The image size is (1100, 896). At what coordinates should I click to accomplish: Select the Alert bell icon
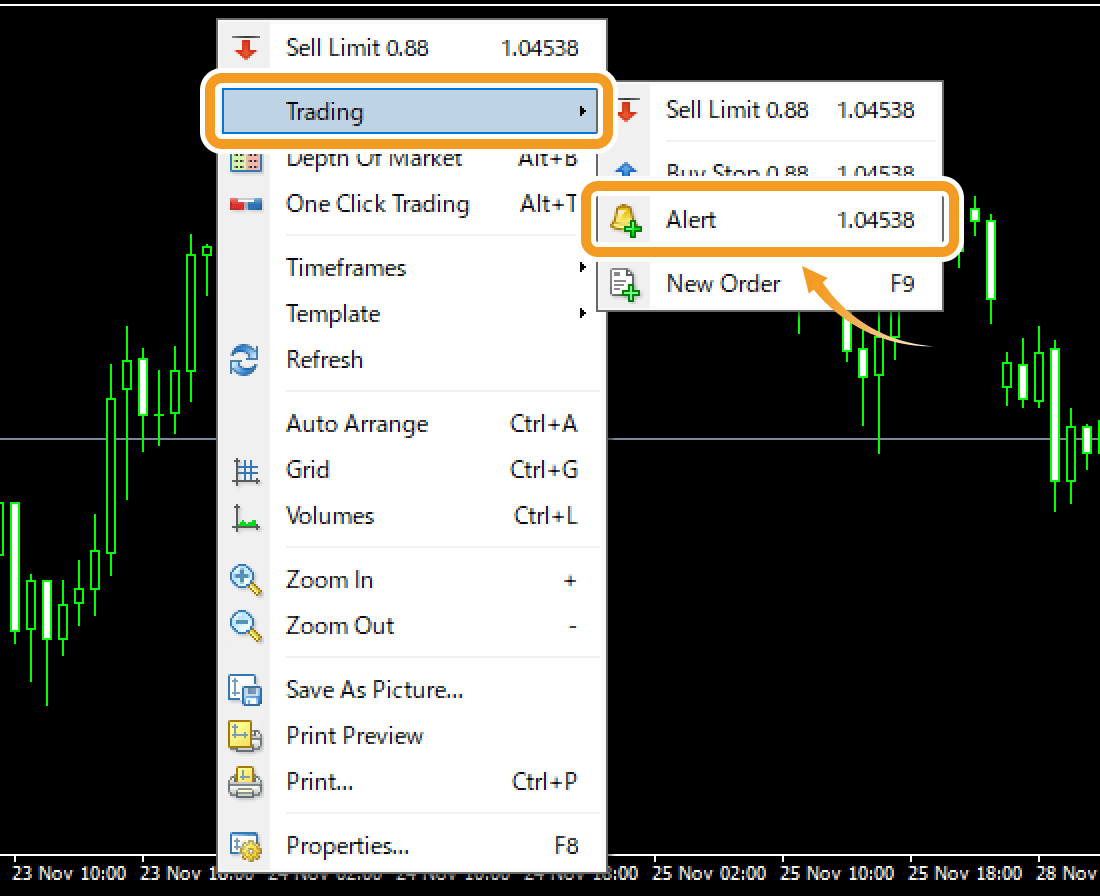point(627,220)
